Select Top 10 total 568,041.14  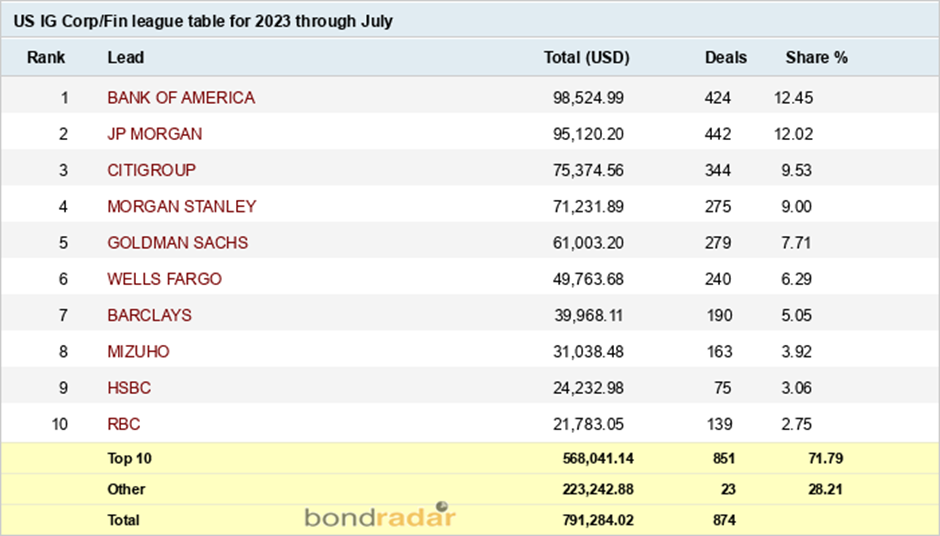click(x=598, y=459)
